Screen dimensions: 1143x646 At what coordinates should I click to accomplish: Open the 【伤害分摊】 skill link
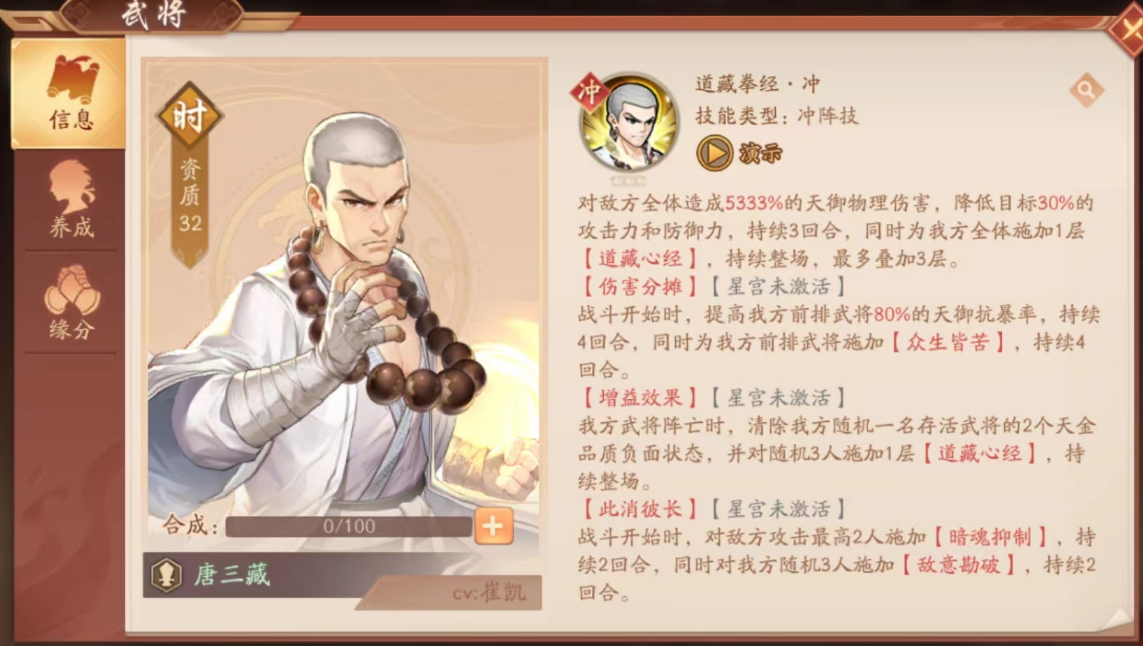pyautogui.click(x=639, y=287)
